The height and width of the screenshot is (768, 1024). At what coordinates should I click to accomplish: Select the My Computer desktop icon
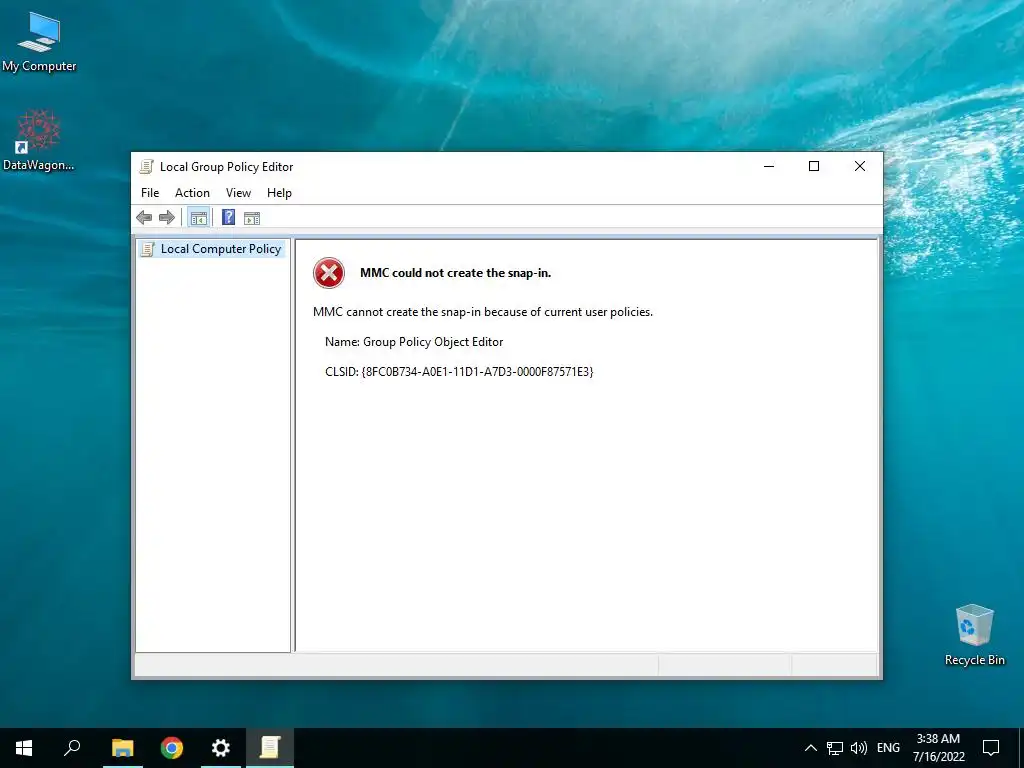point(39,42)
